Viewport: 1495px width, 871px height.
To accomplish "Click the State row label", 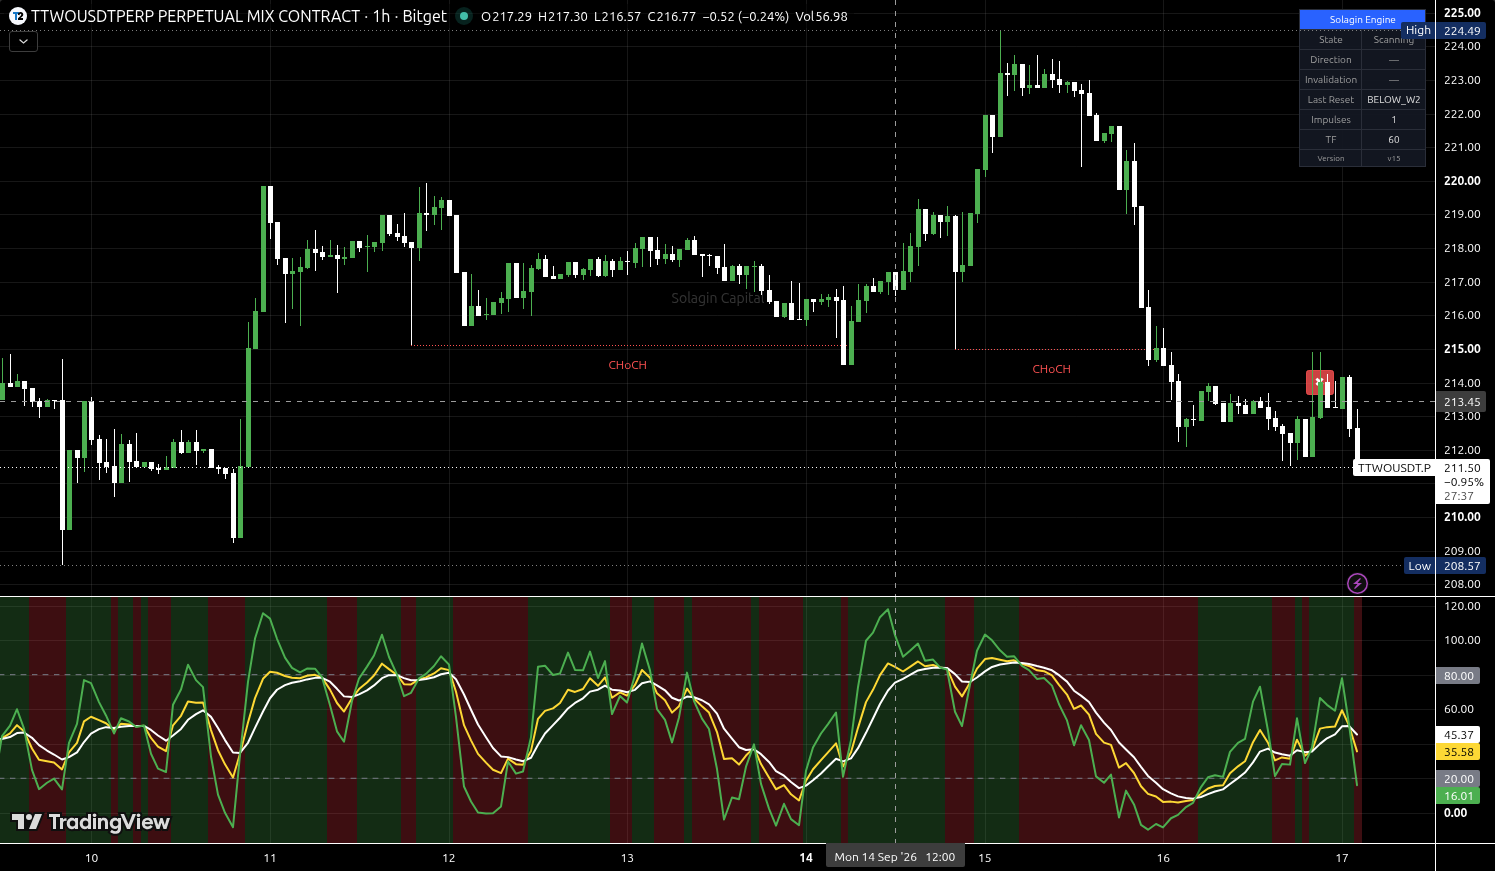I will pos(1331,40).
